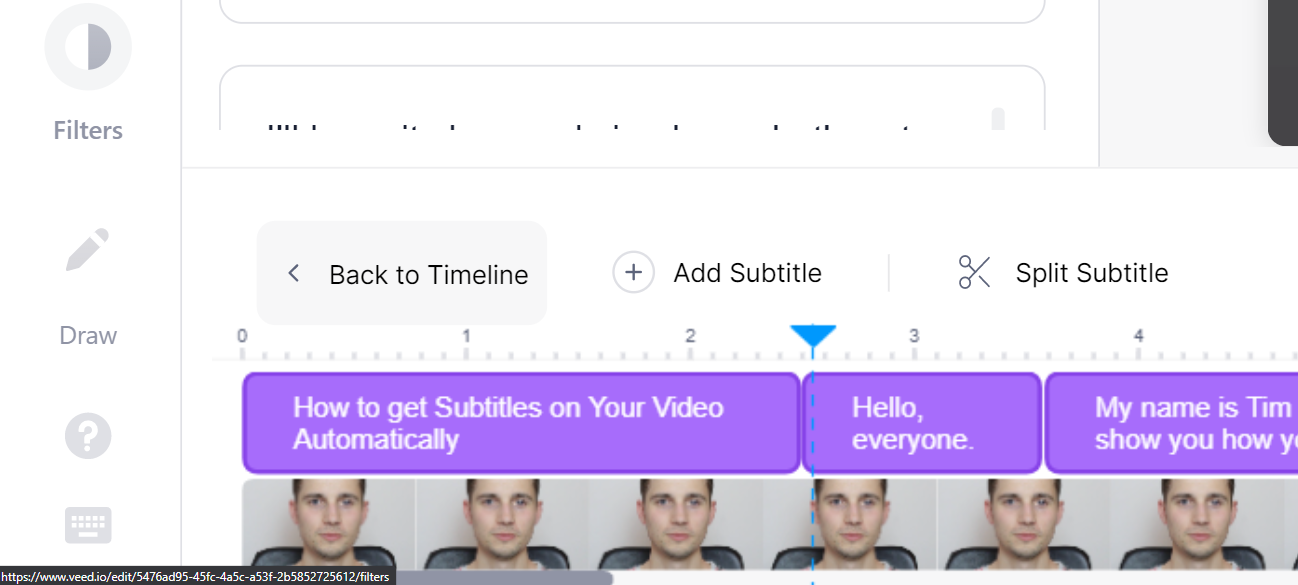Image resolution: width=1298 pixels, height=585 pixels.
Task: Click the Split Subtitle label
Action: pos(1092,273)
